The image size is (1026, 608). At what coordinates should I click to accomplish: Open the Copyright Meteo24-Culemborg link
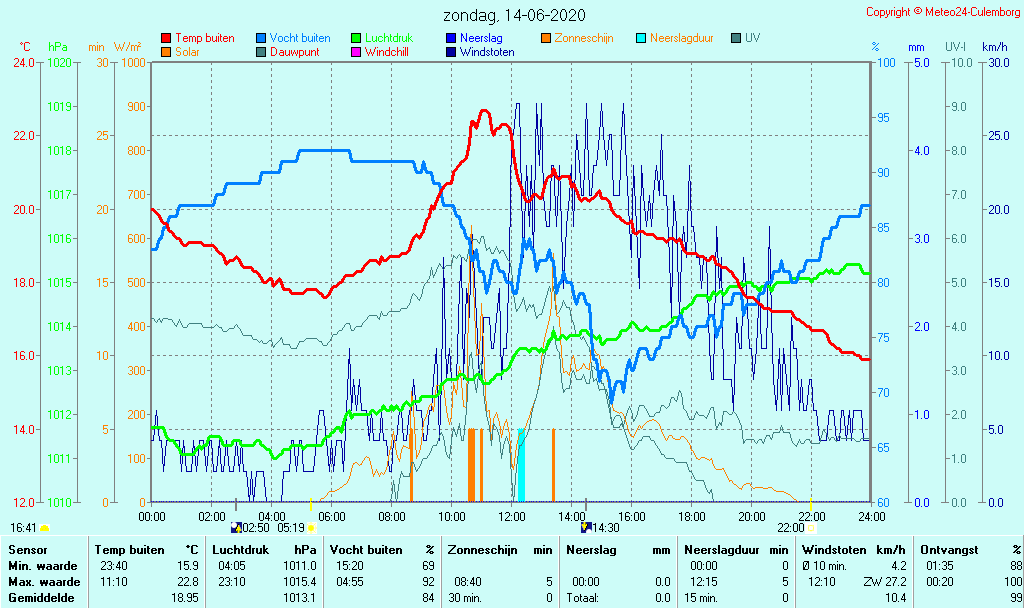pos(943,12)
